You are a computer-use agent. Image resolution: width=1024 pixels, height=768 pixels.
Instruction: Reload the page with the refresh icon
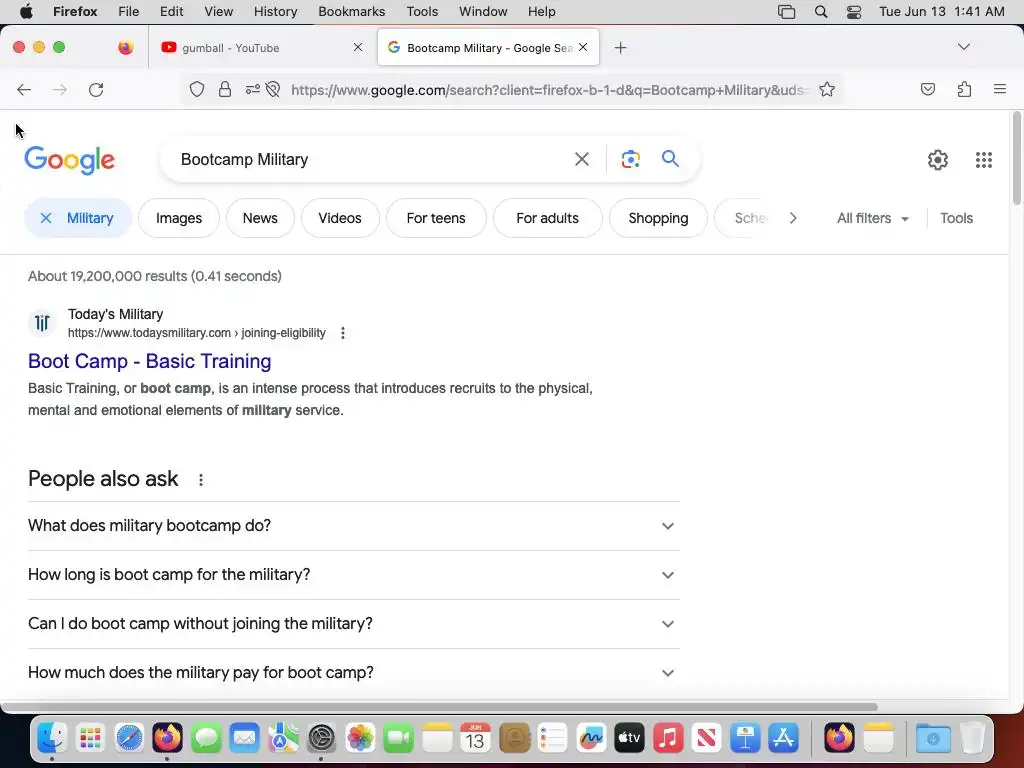pyautogui.click(x=96, y=89)
